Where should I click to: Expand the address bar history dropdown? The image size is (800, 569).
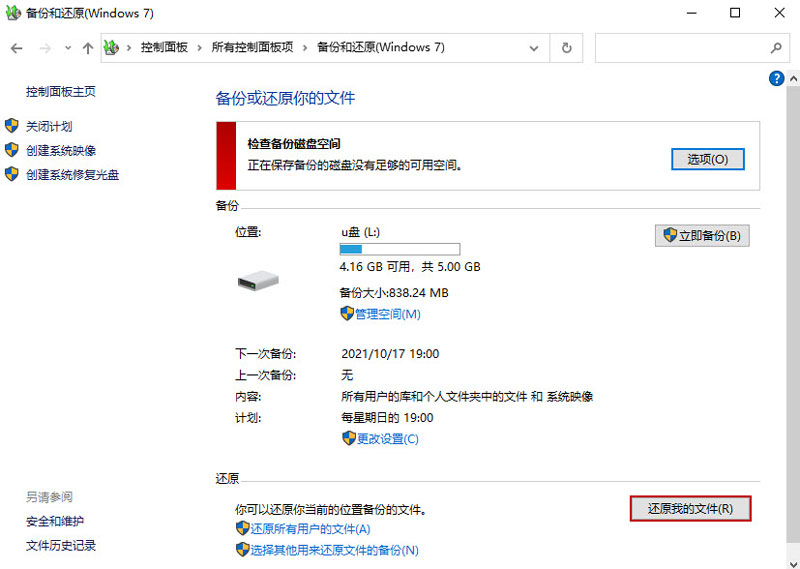[x=534, y=48]
